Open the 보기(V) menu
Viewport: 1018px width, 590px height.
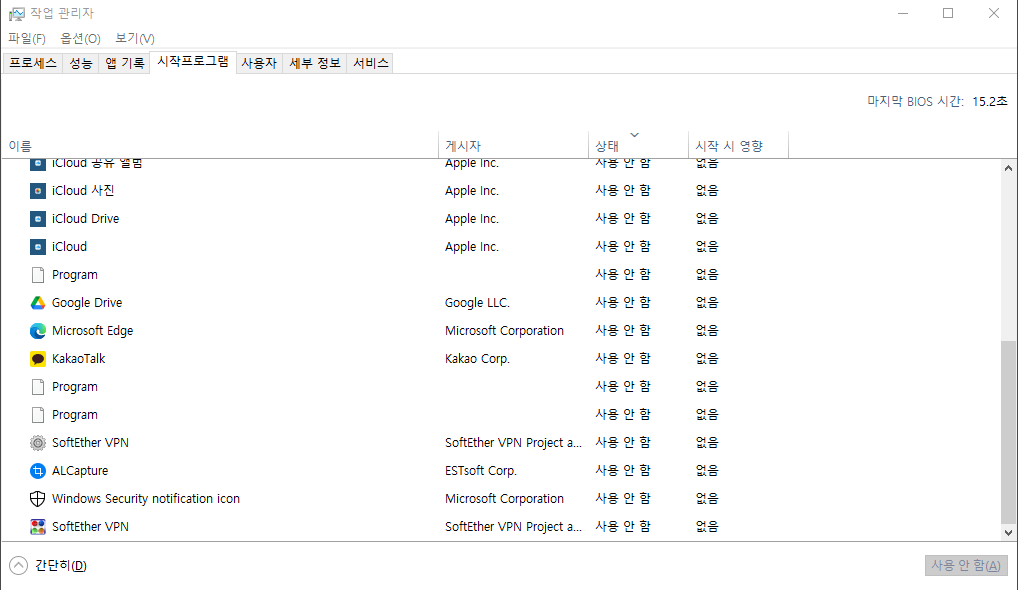[135, 38]
